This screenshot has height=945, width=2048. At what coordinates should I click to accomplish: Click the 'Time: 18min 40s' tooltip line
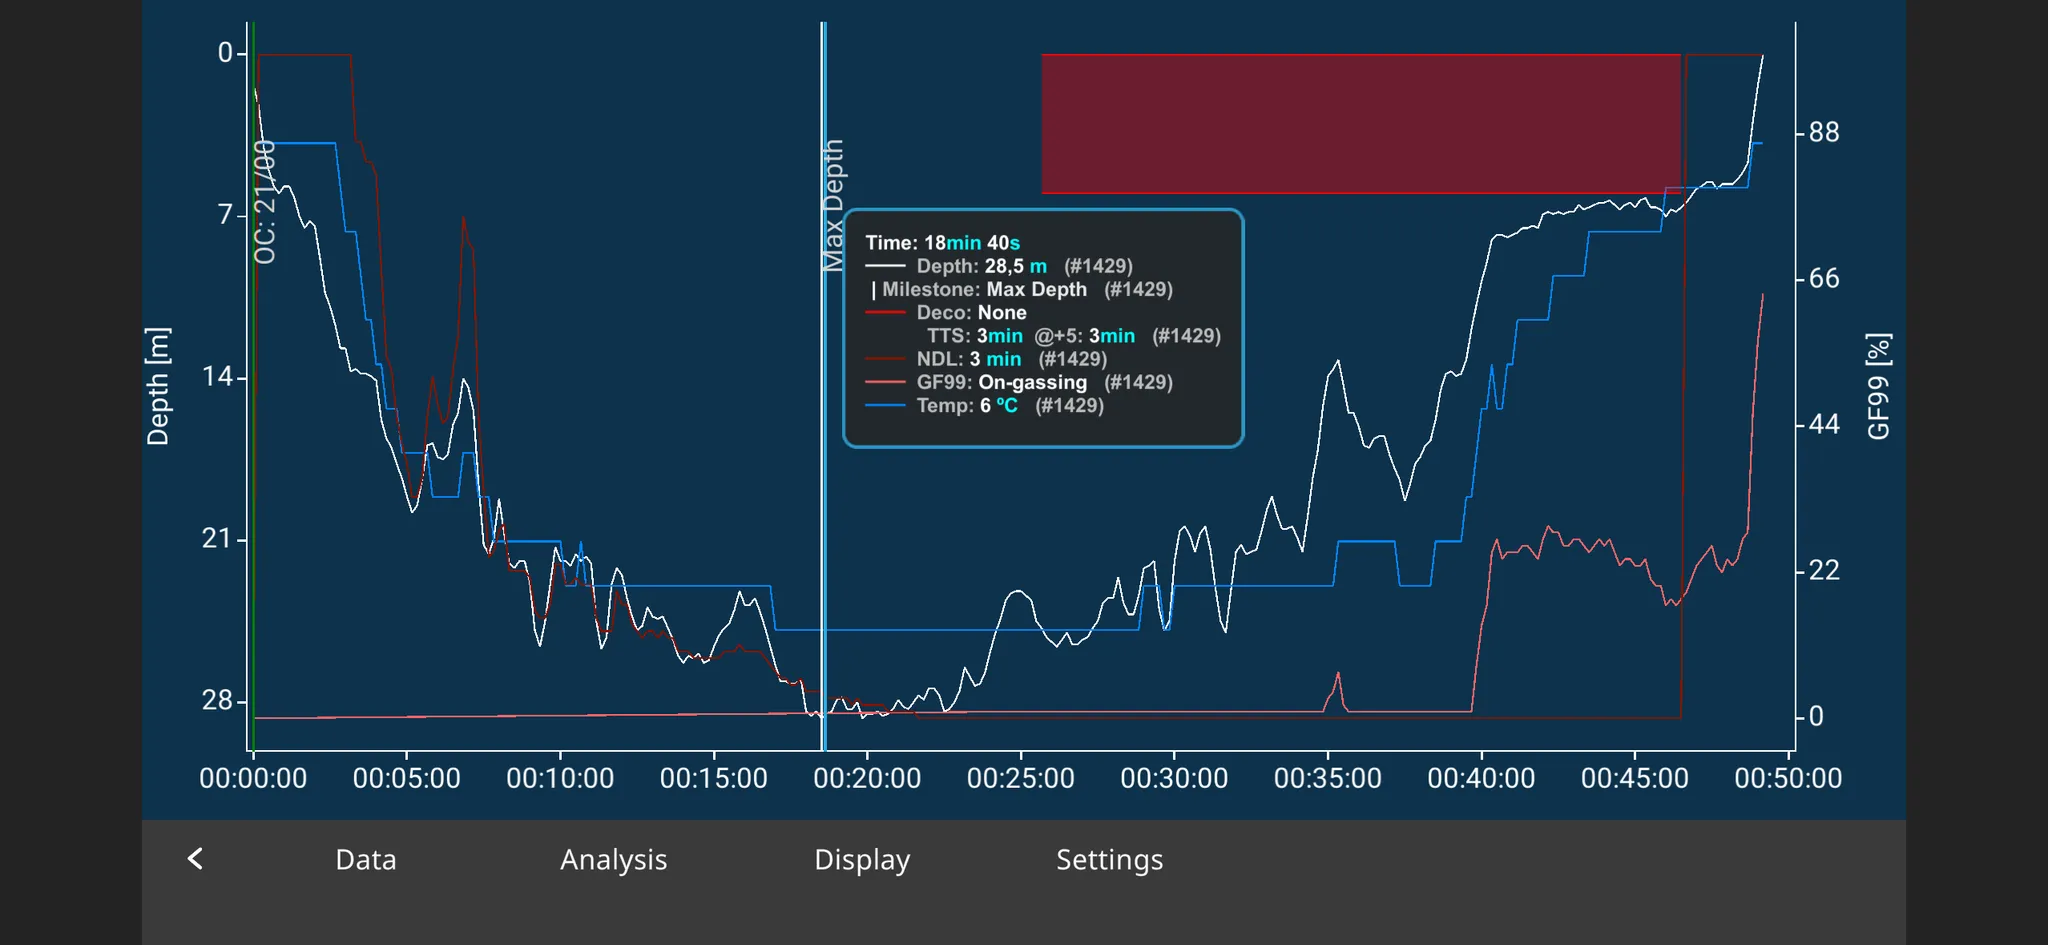[x=942, y=243]
